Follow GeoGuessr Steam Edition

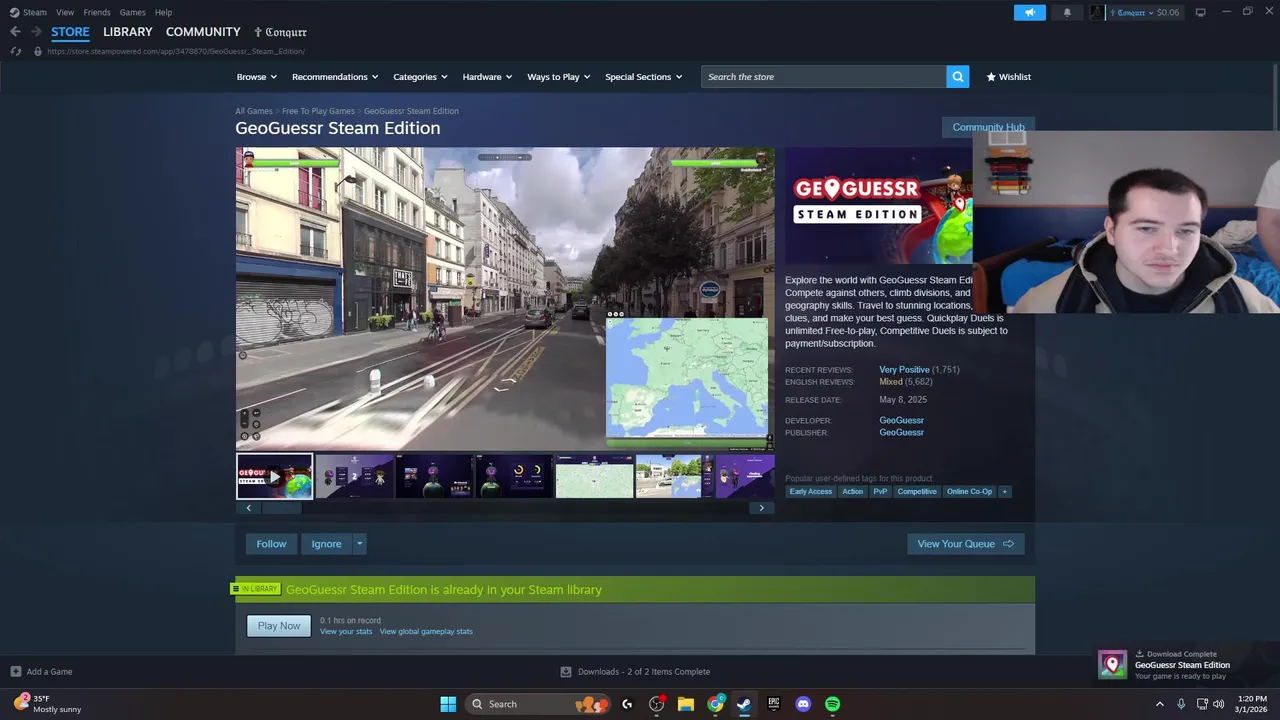271,544
